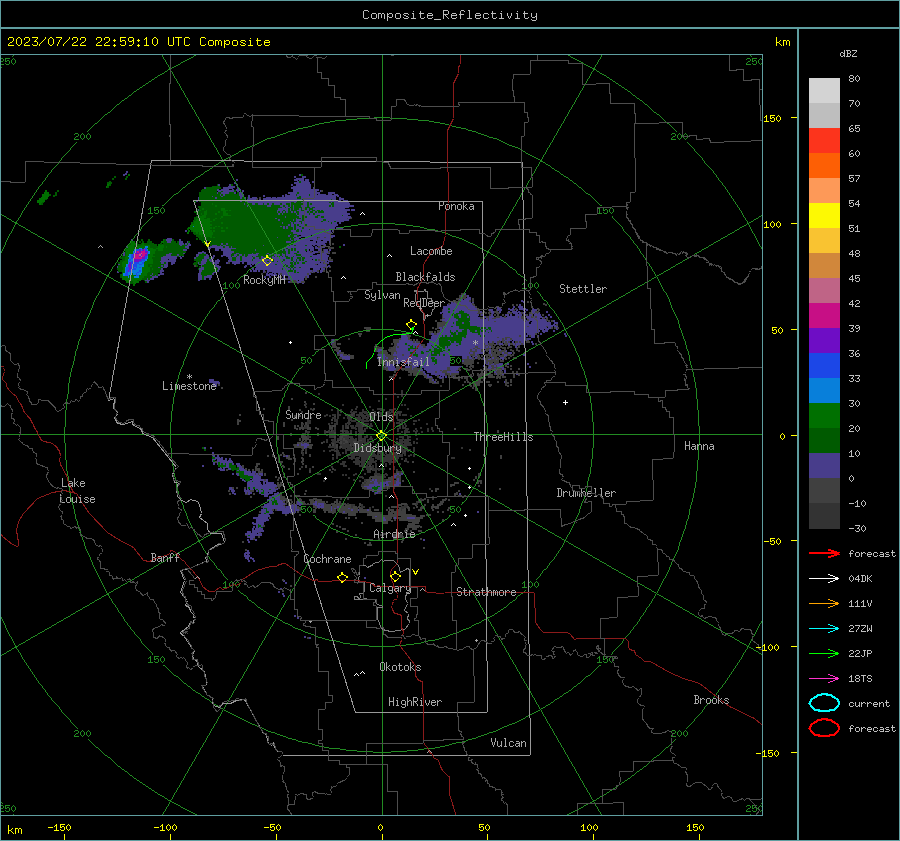Click the slate purple 0-10 dBZ swatch
The height and width of the screenshot is (841, 900).
pos(824,465)
